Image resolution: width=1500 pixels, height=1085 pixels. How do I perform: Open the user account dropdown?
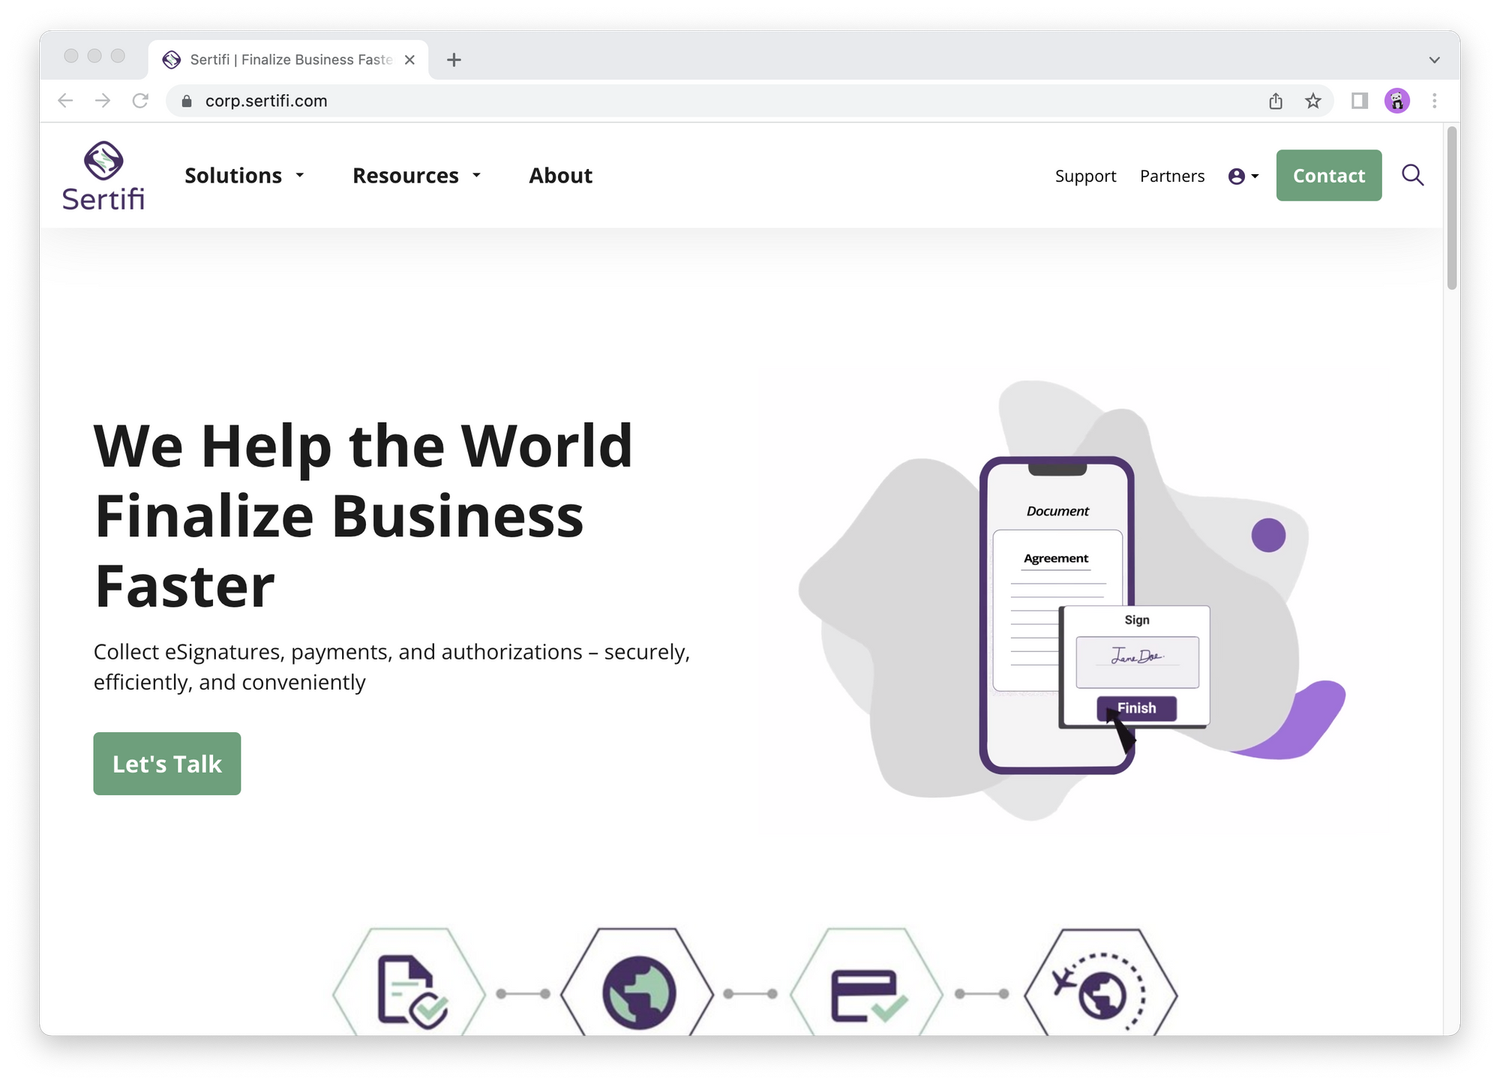[x=1243, y=176]
